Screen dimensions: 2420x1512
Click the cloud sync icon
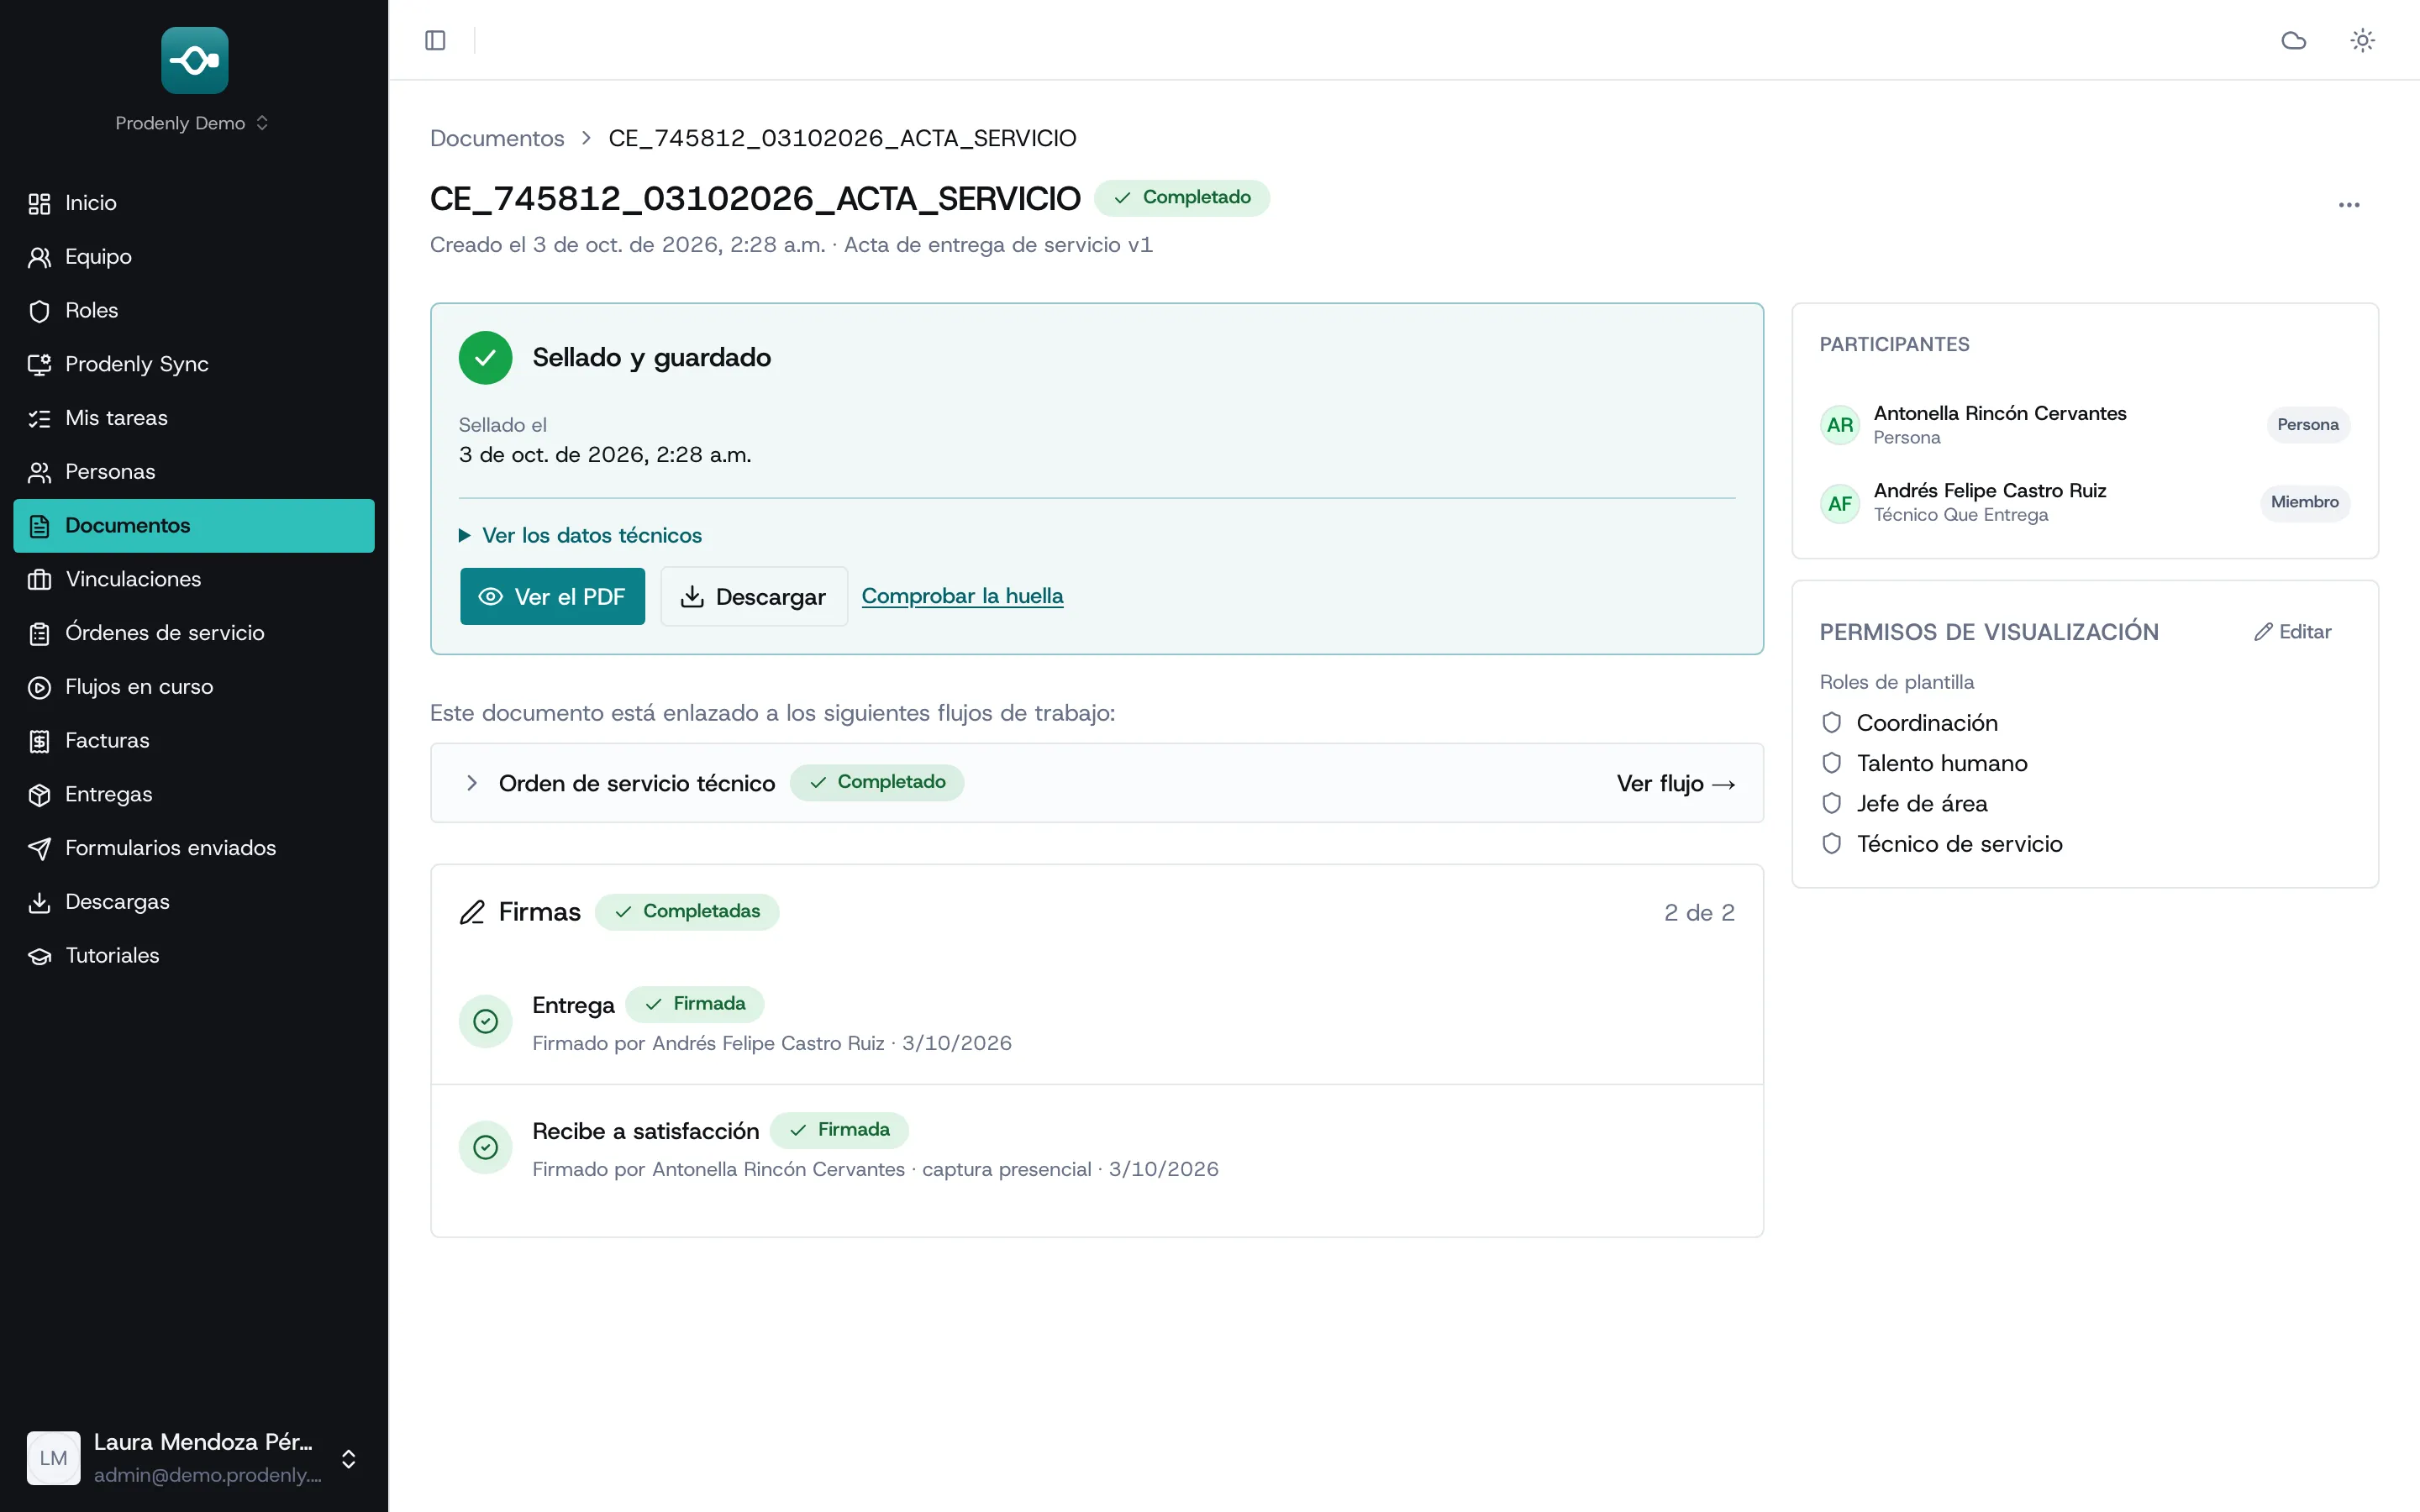(2293, 40)
